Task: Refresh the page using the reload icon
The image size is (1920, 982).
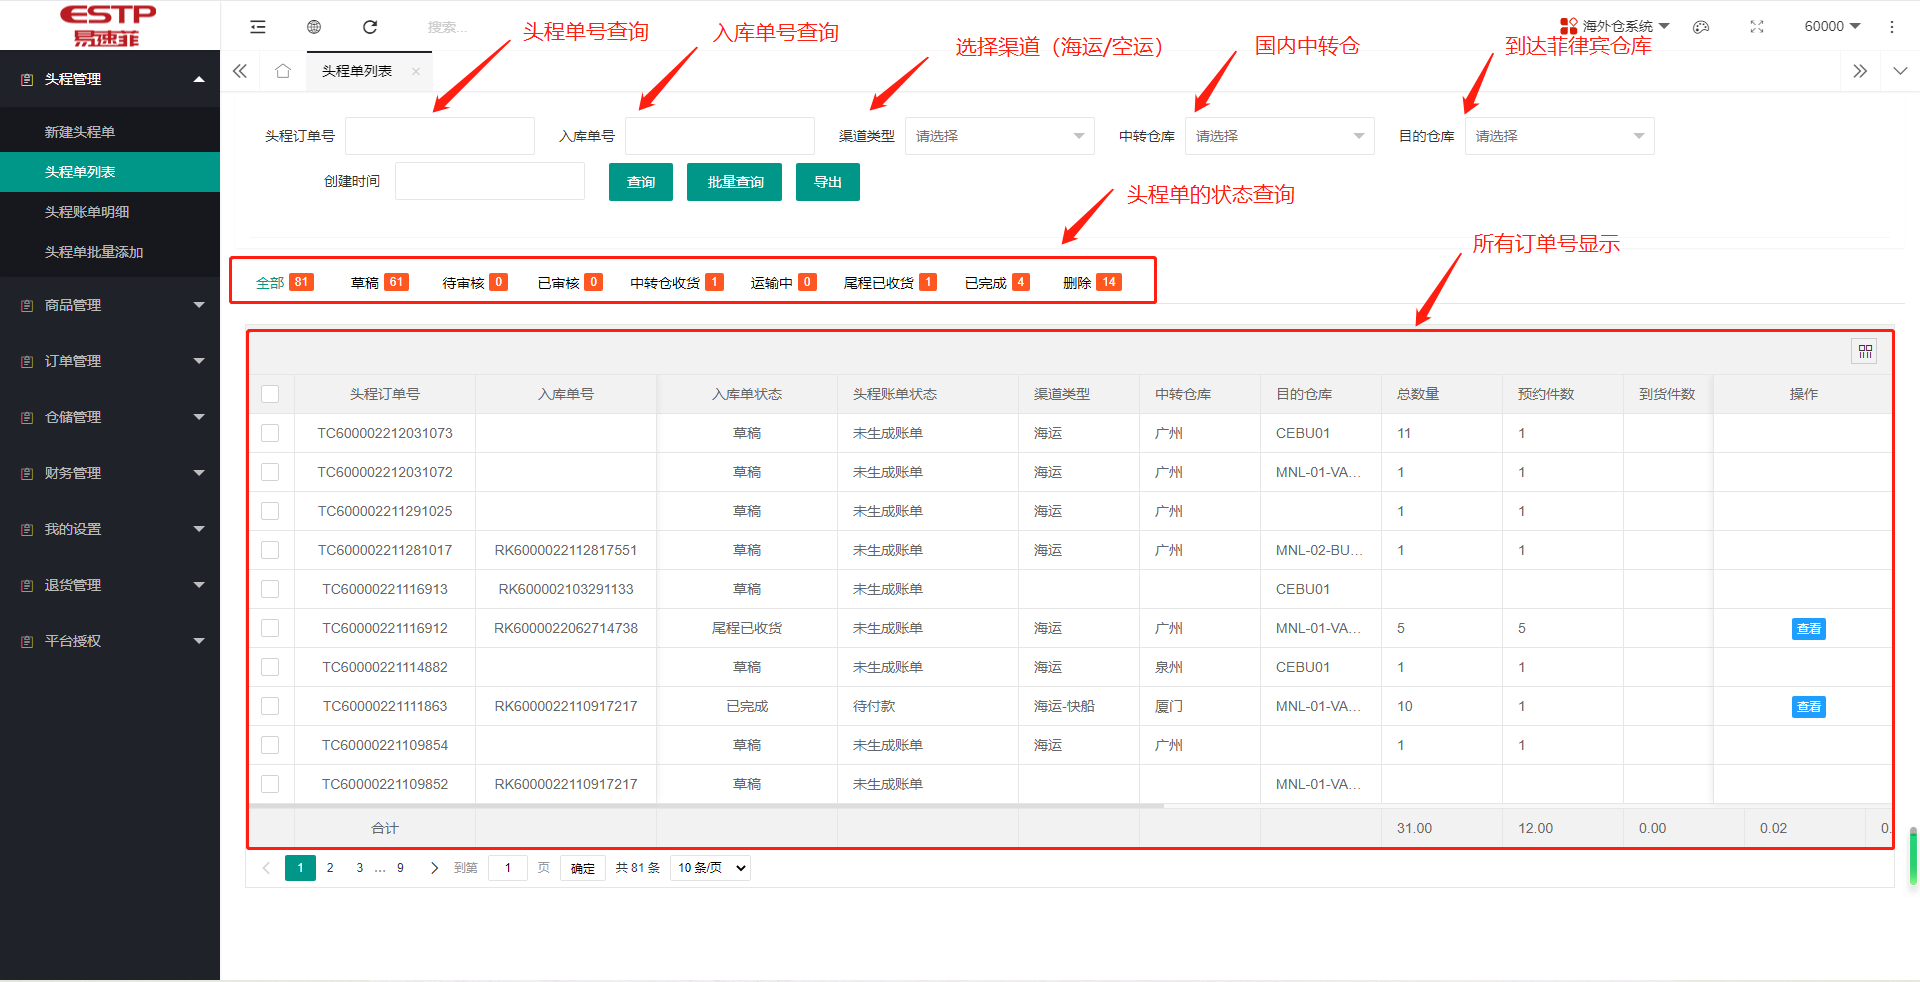Action: tap(370, 26)
